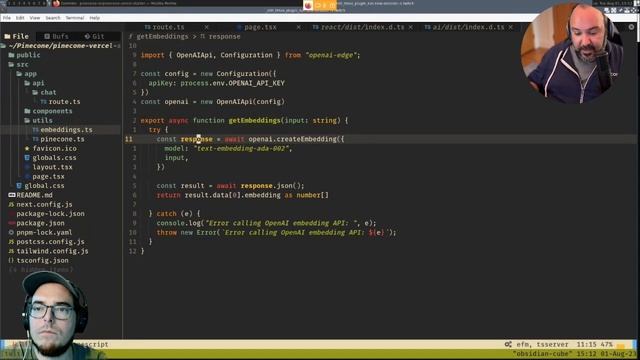This screenshot has width=640, height=360.
Task: Open the Search menu
Action: (x=53, y=18)
